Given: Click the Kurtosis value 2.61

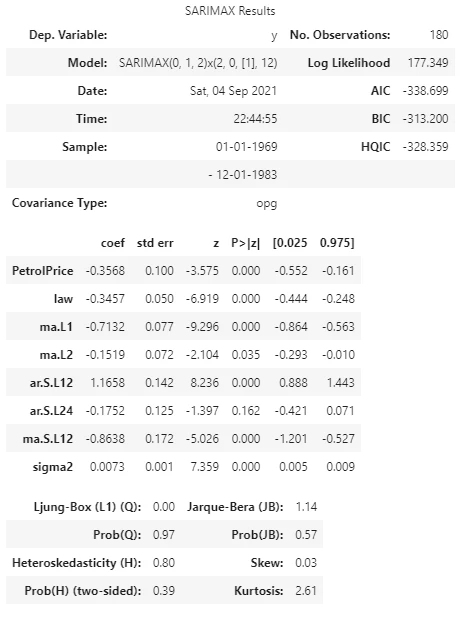Looking at the screenshot, I should (306, 591).
